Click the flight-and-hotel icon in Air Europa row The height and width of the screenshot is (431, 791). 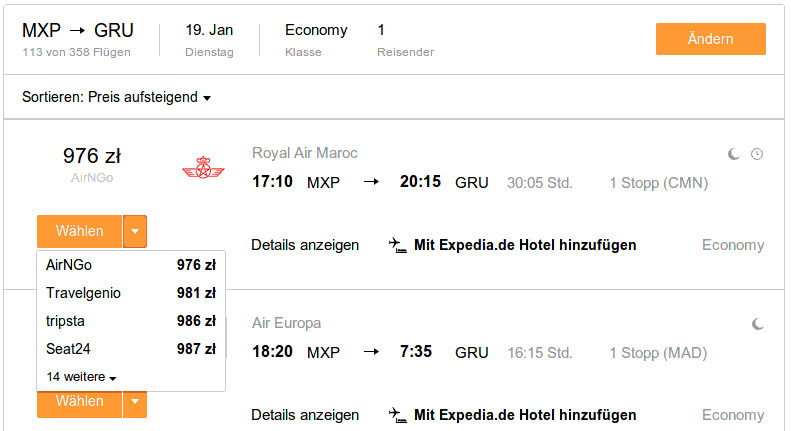pyautogui.click(x=398, y=415)
